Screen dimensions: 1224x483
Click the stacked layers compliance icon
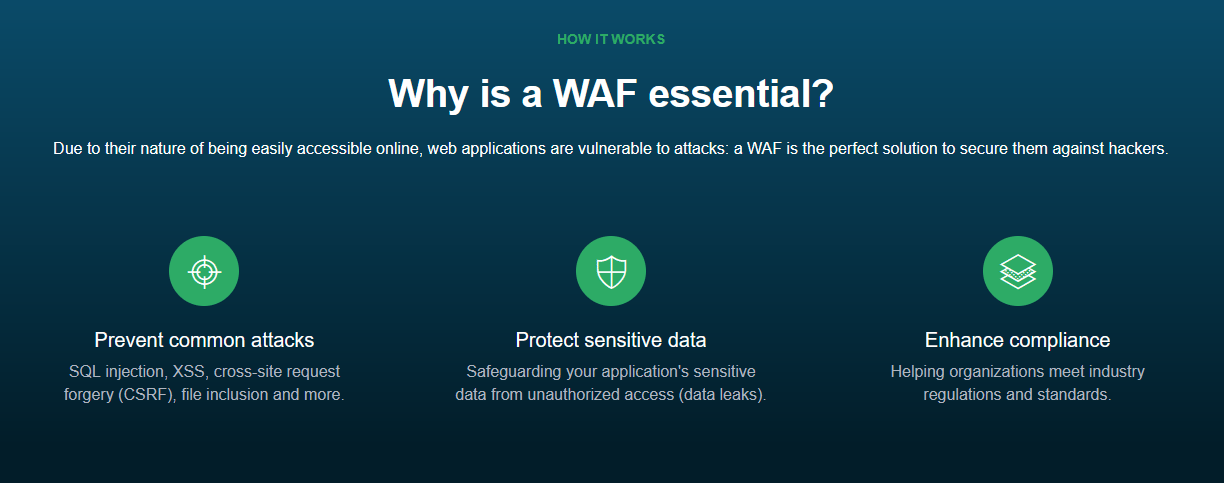tap(1018, 271)
